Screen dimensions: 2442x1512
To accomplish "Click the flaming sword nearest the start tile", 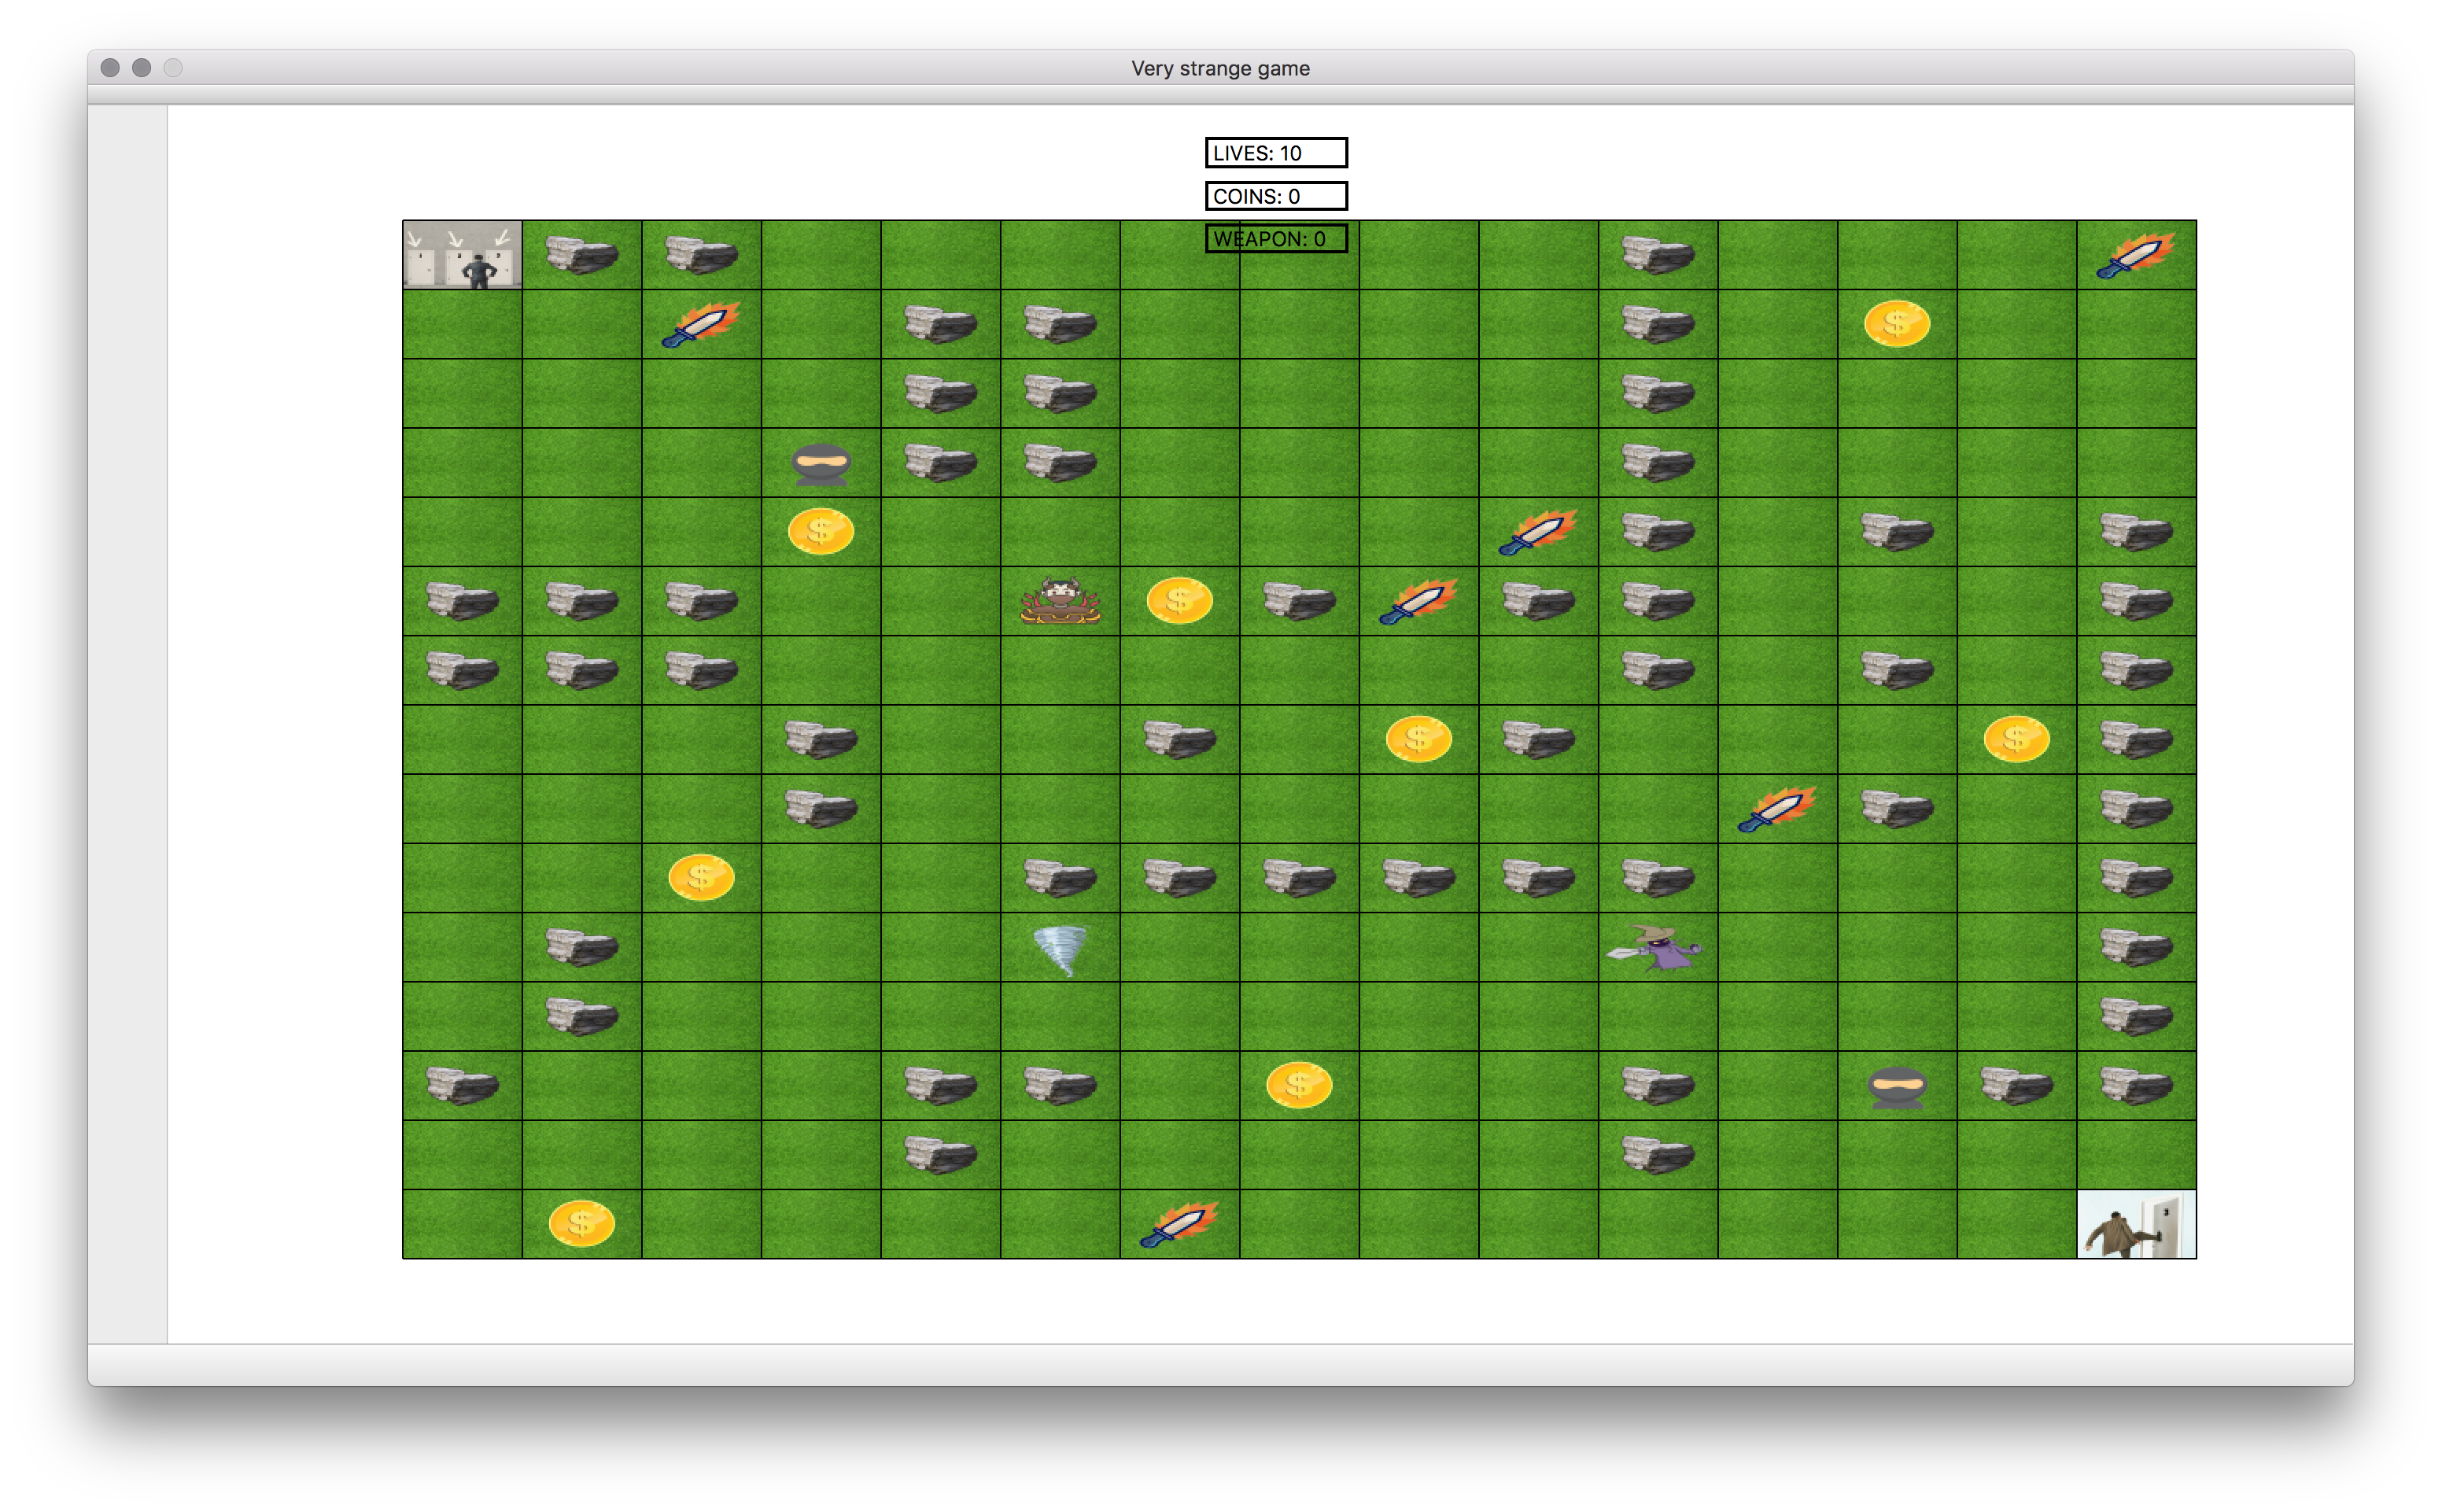I will [701, 324].
